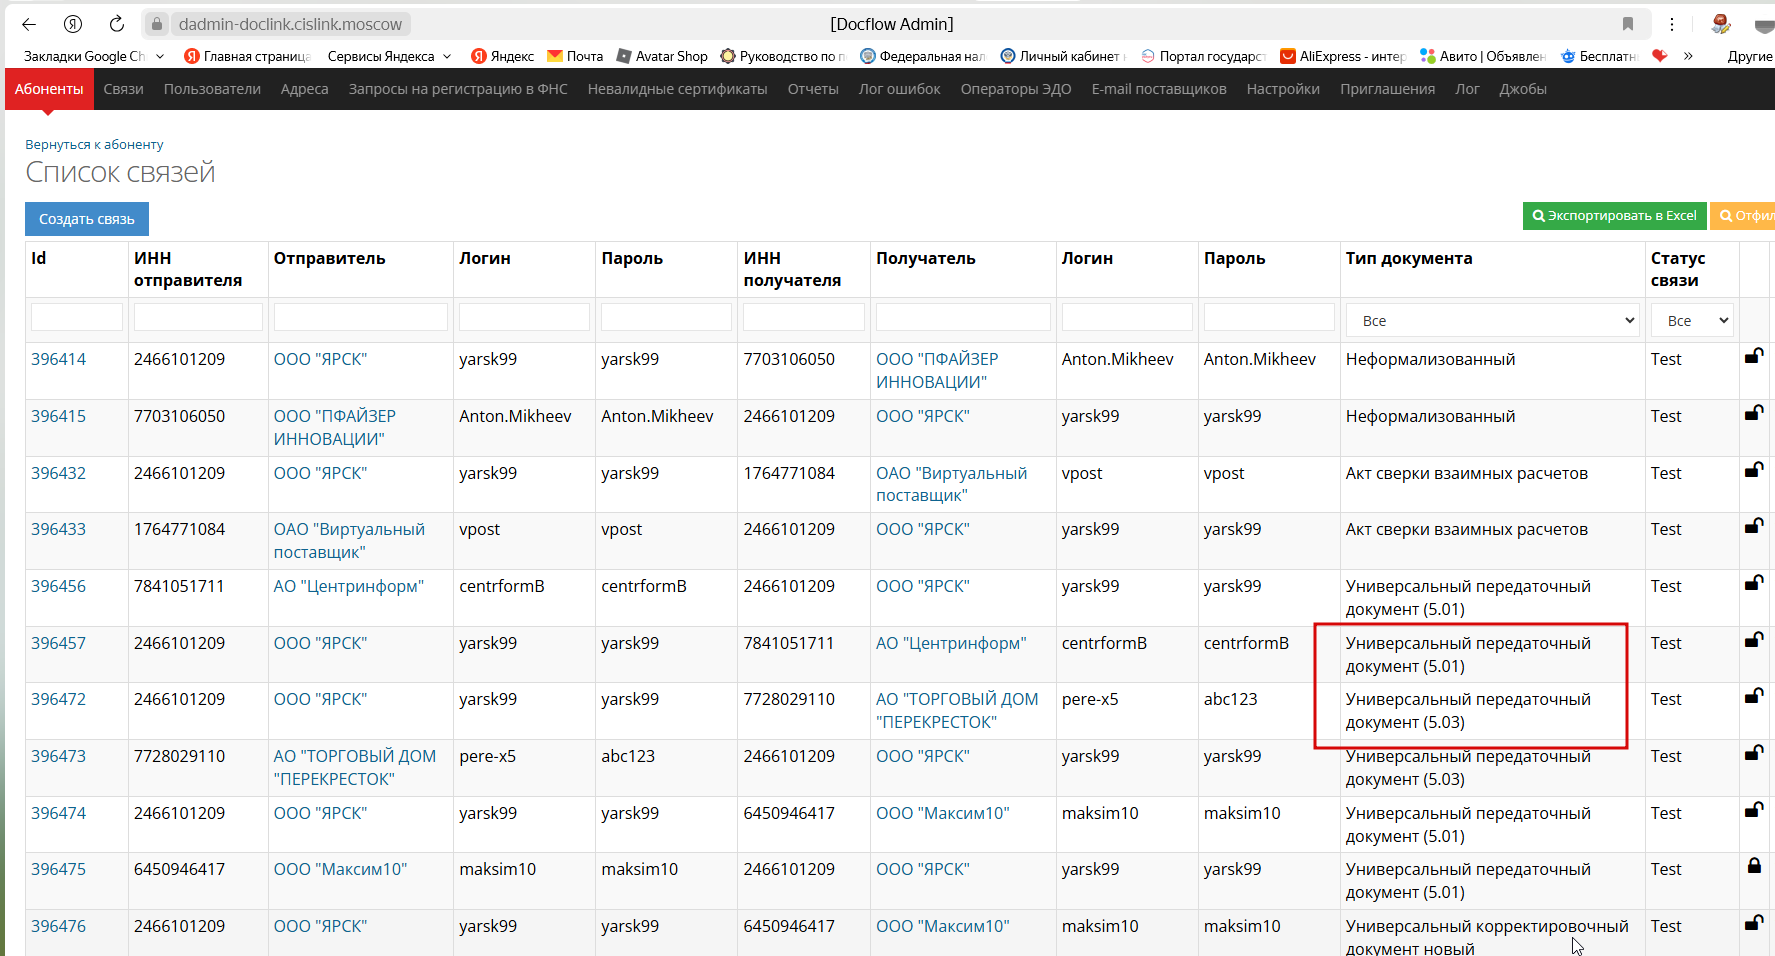Screen dimensions: 1775x956
Task: Toggle the lock for link 396474
Action: click(x=1754, y=809)
